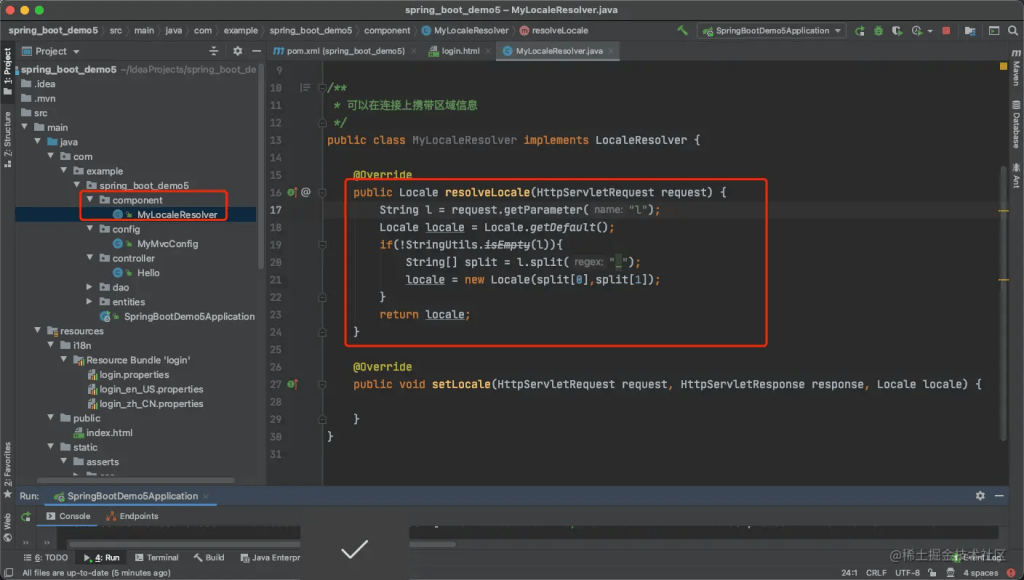Select login_en_US.properties file in tree
The image size is (1024, 580).
point(151,389)
